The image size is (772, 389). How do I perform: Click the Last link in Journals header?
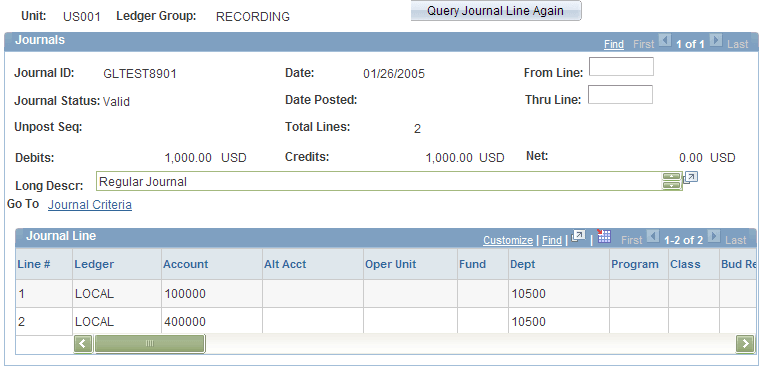[738, 44]
